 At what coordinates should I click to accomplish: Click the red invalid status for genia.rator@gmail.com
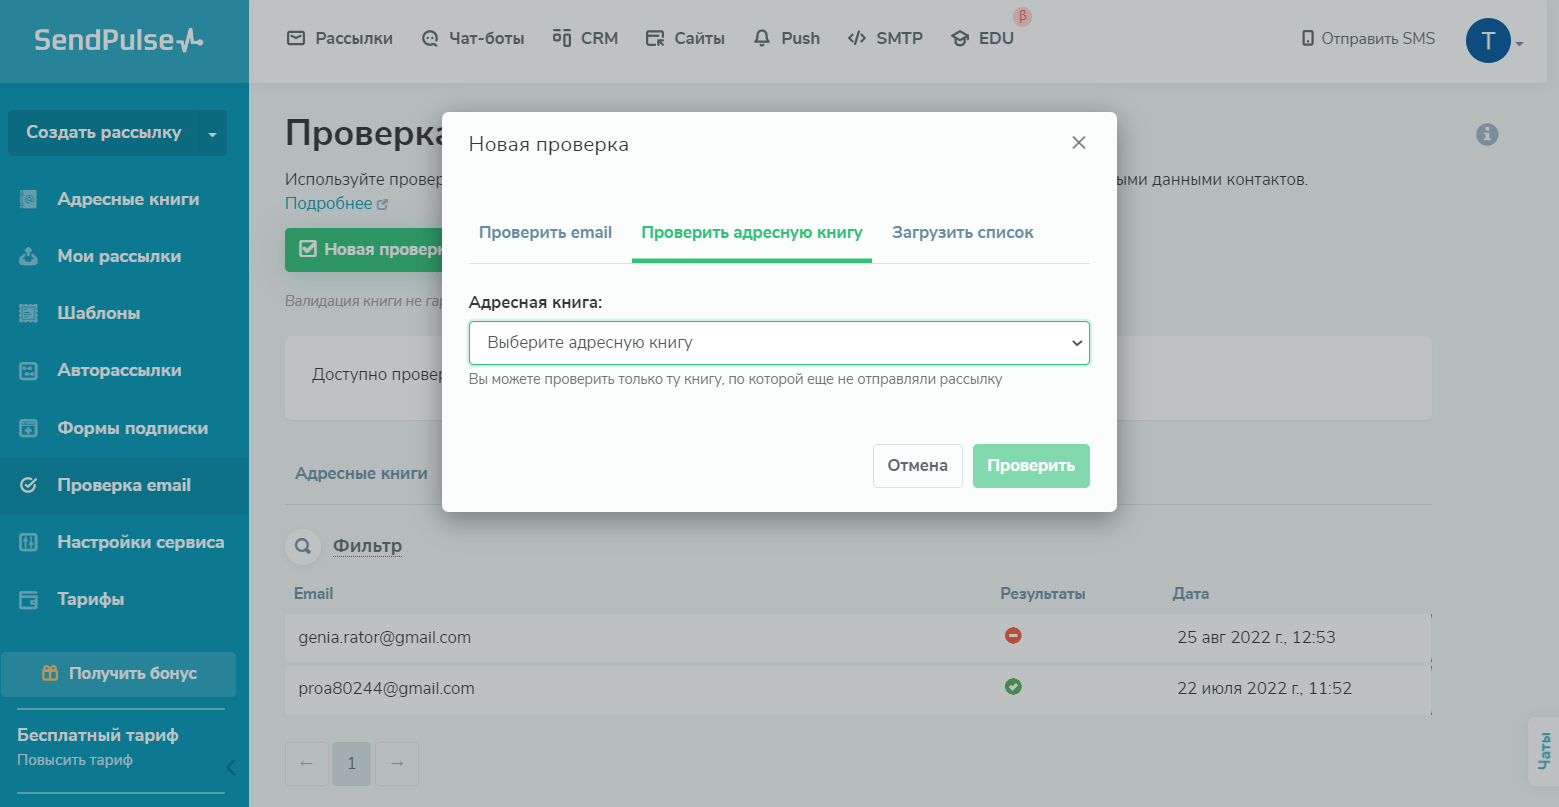[1013, 636]
